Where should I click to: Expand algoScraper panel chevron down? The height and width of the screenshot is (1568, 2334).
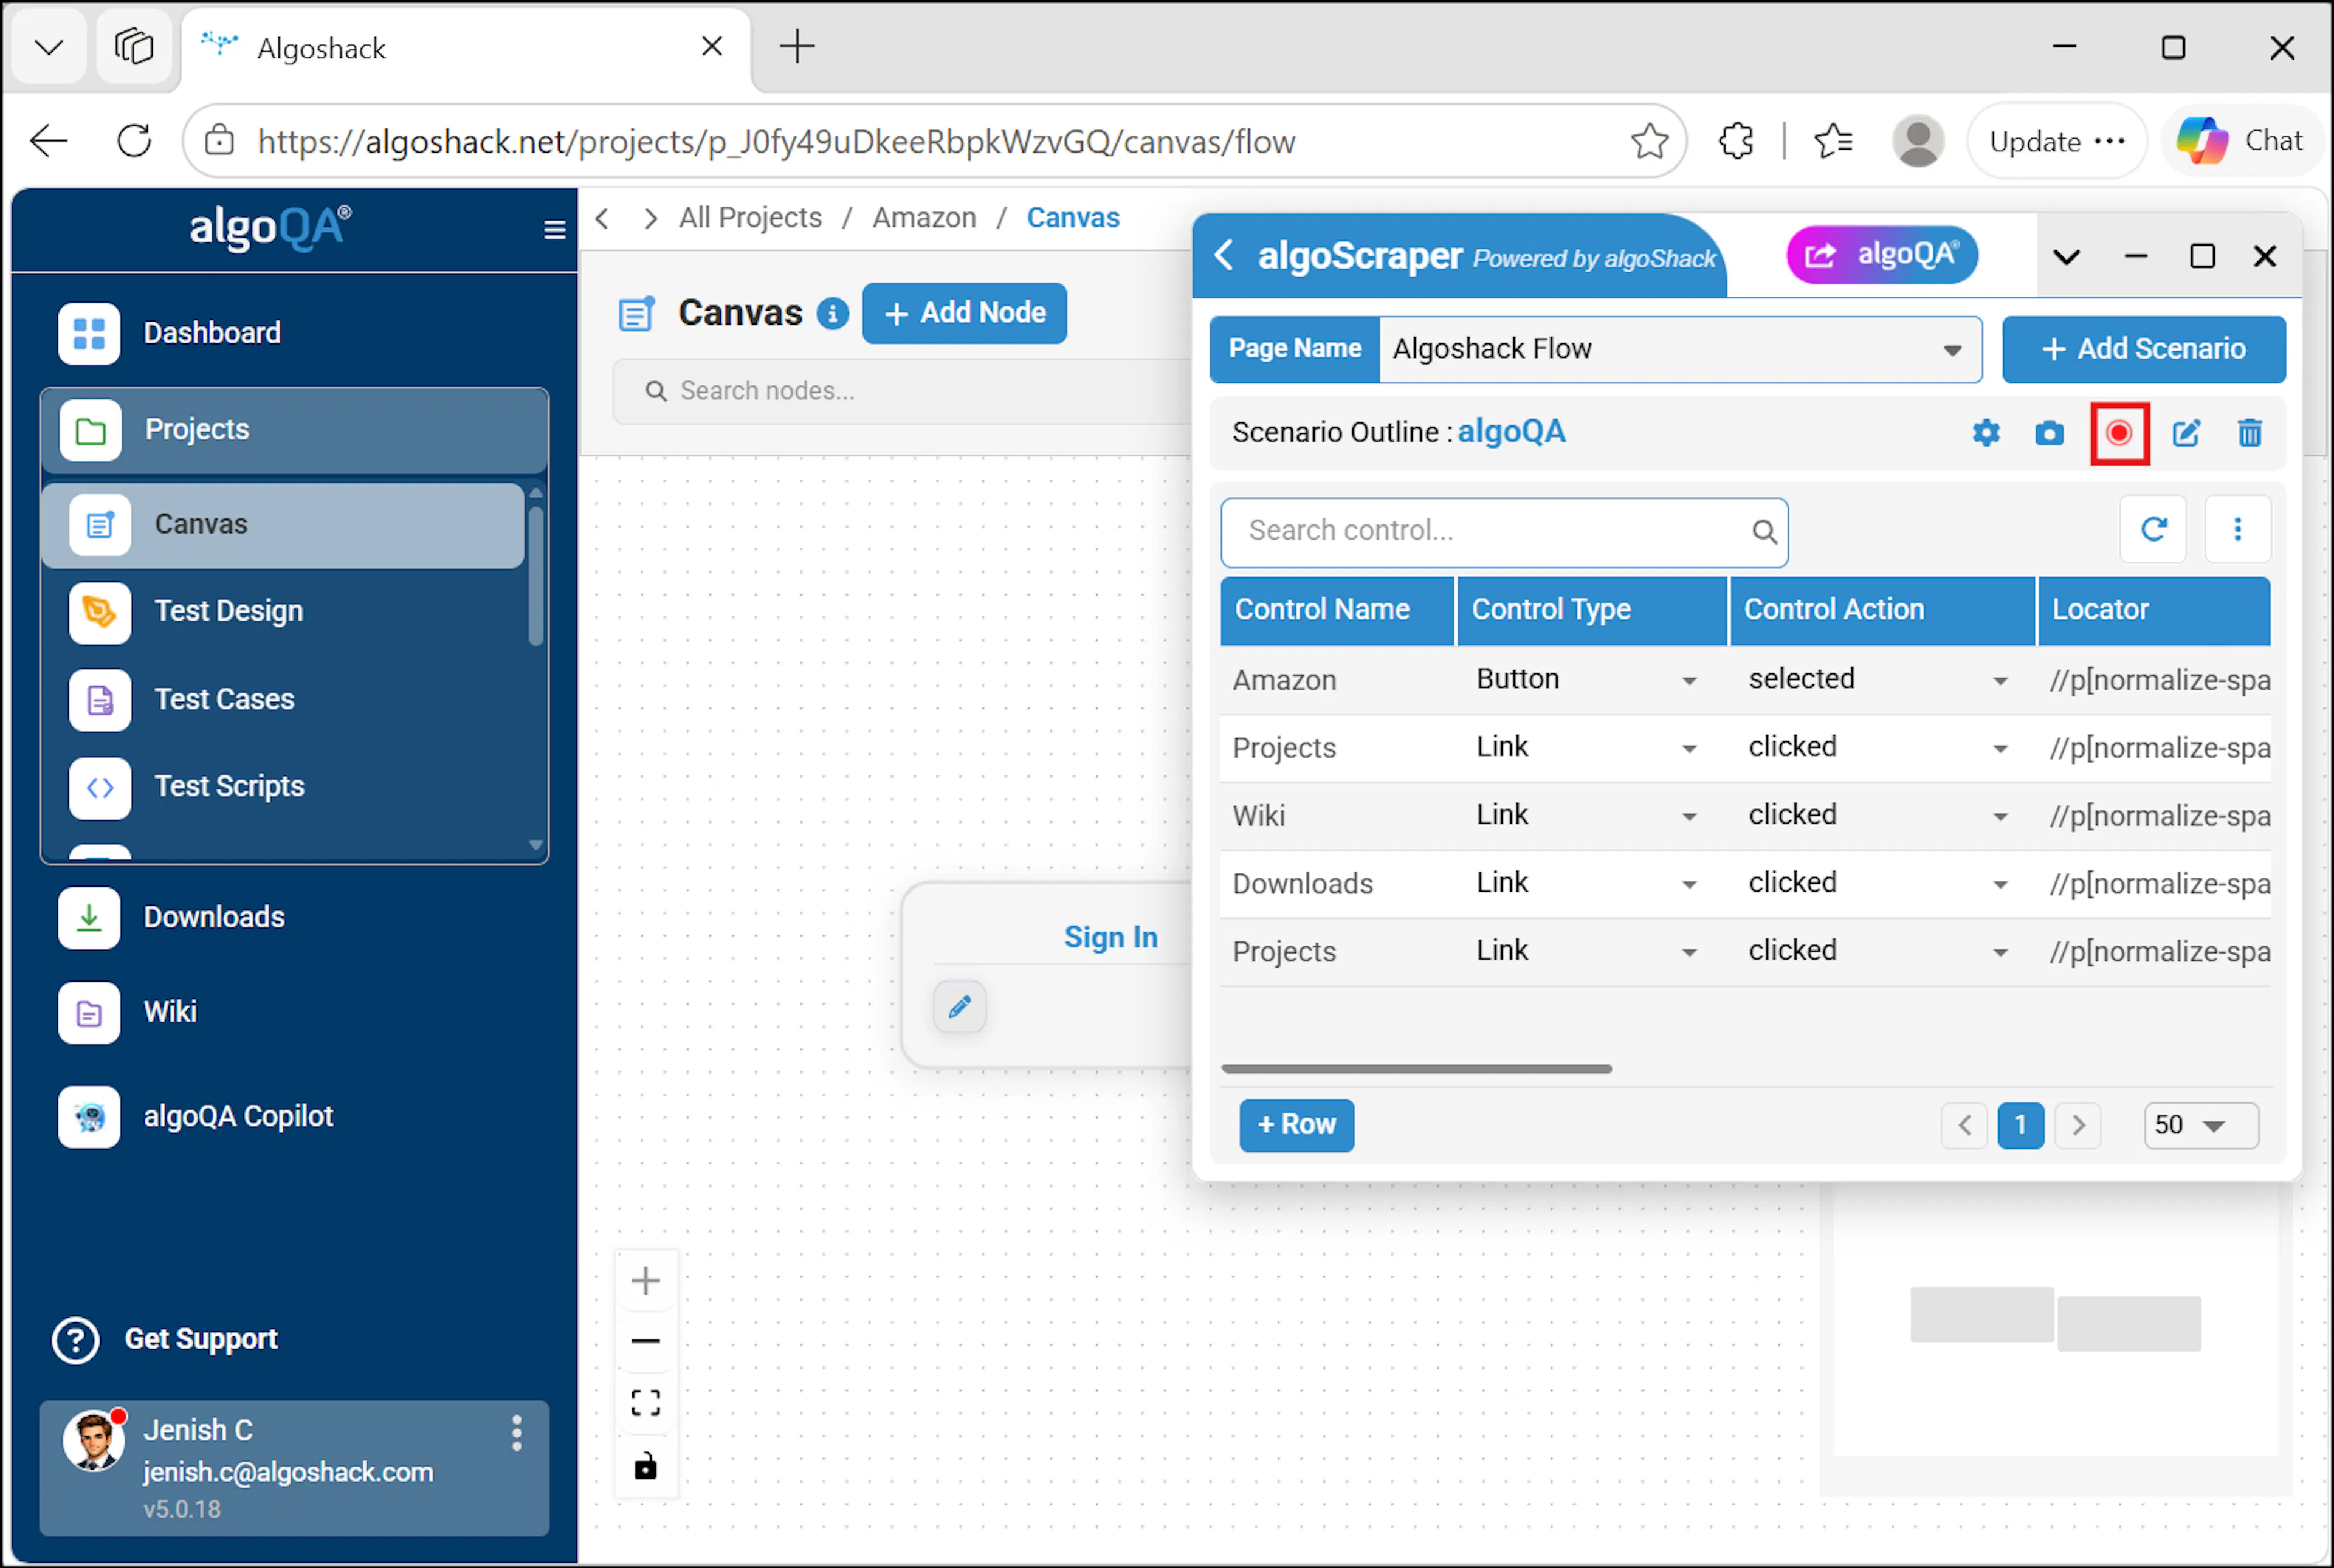click(x=2066, y=257)
